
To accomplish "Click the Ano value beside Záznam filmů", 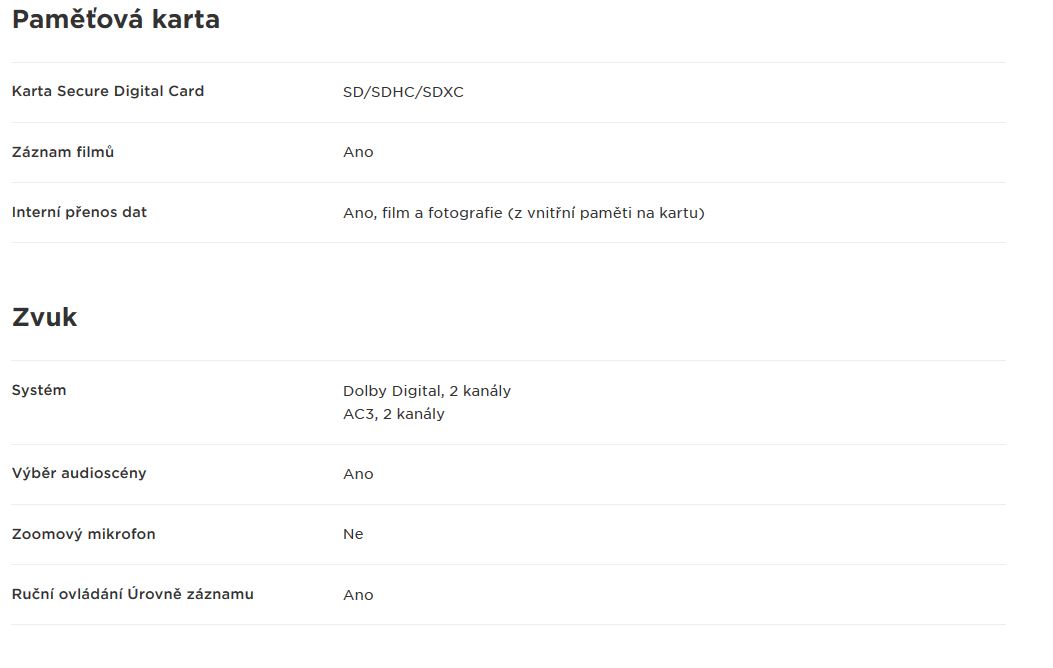I will [358, 152].
